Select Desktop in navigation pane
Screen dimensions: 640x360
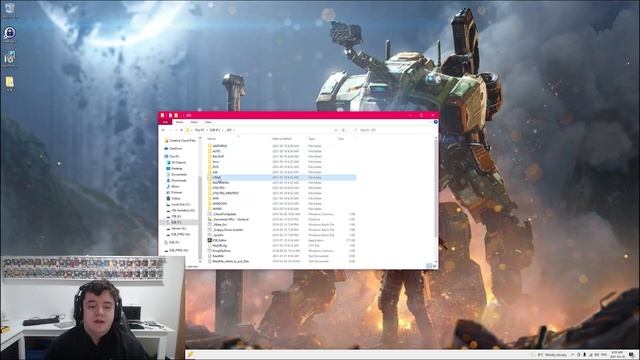click(176, 168)
